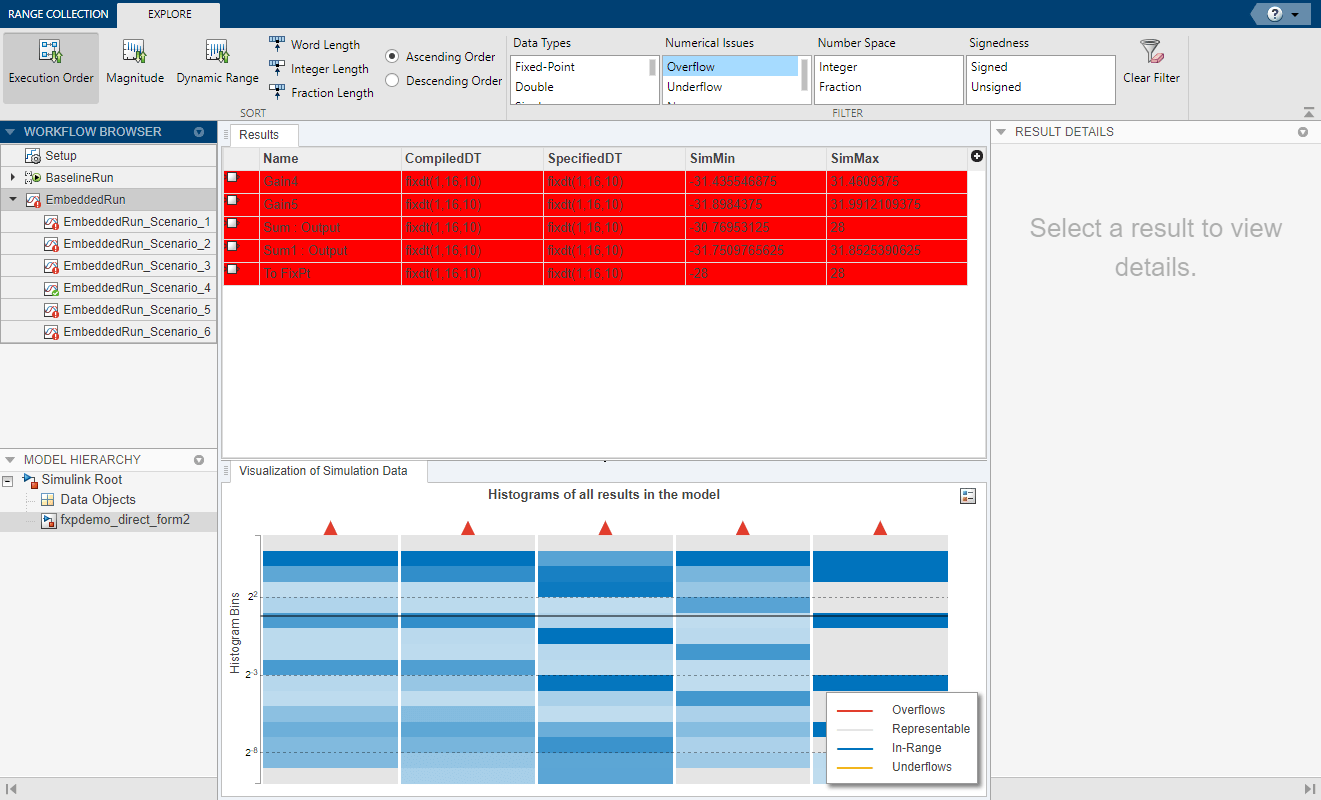Sort results by Dynamic Range
Viewport: 1321px width, 800px height.
click(x=217, y=52)
